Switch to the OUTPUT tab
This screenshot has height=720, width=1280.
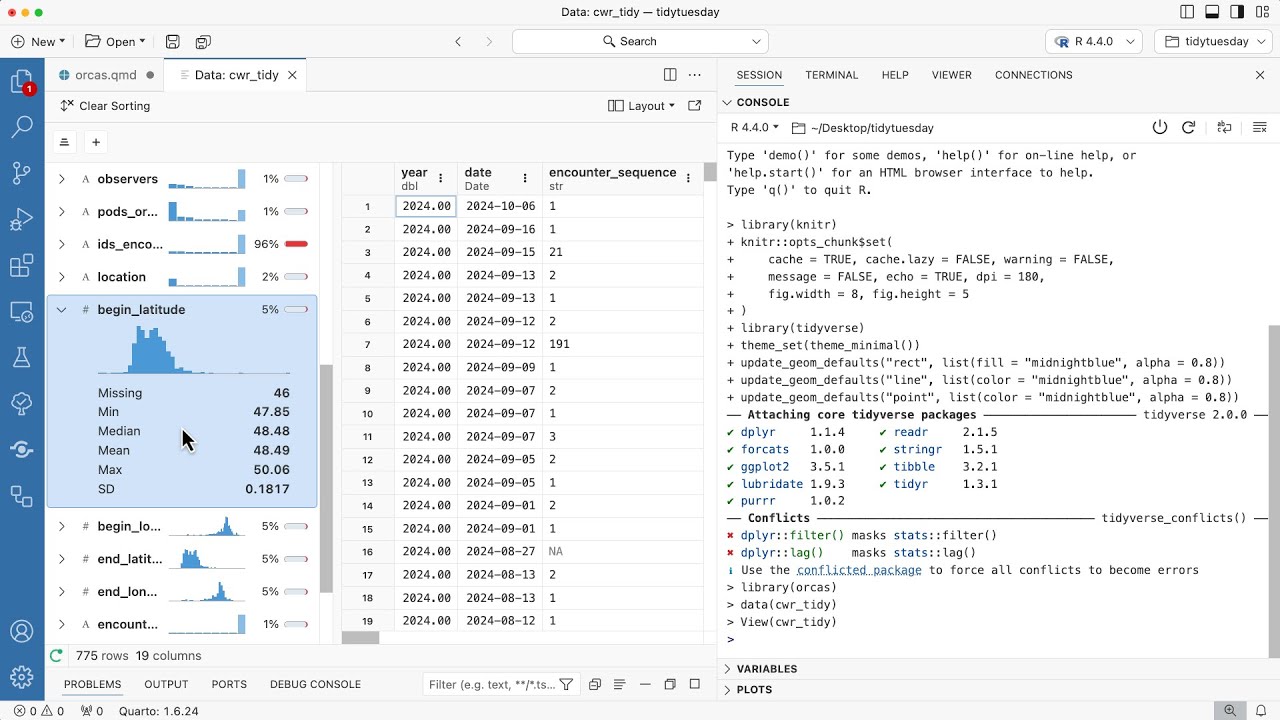click(x=166, y=685)
